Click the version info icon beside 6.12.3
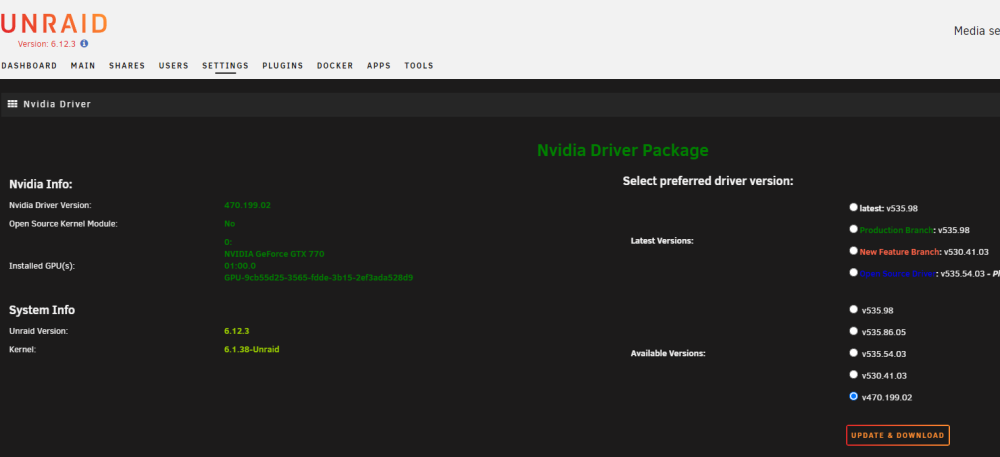This screenshot has height=457, width=1000. point(84,44)
